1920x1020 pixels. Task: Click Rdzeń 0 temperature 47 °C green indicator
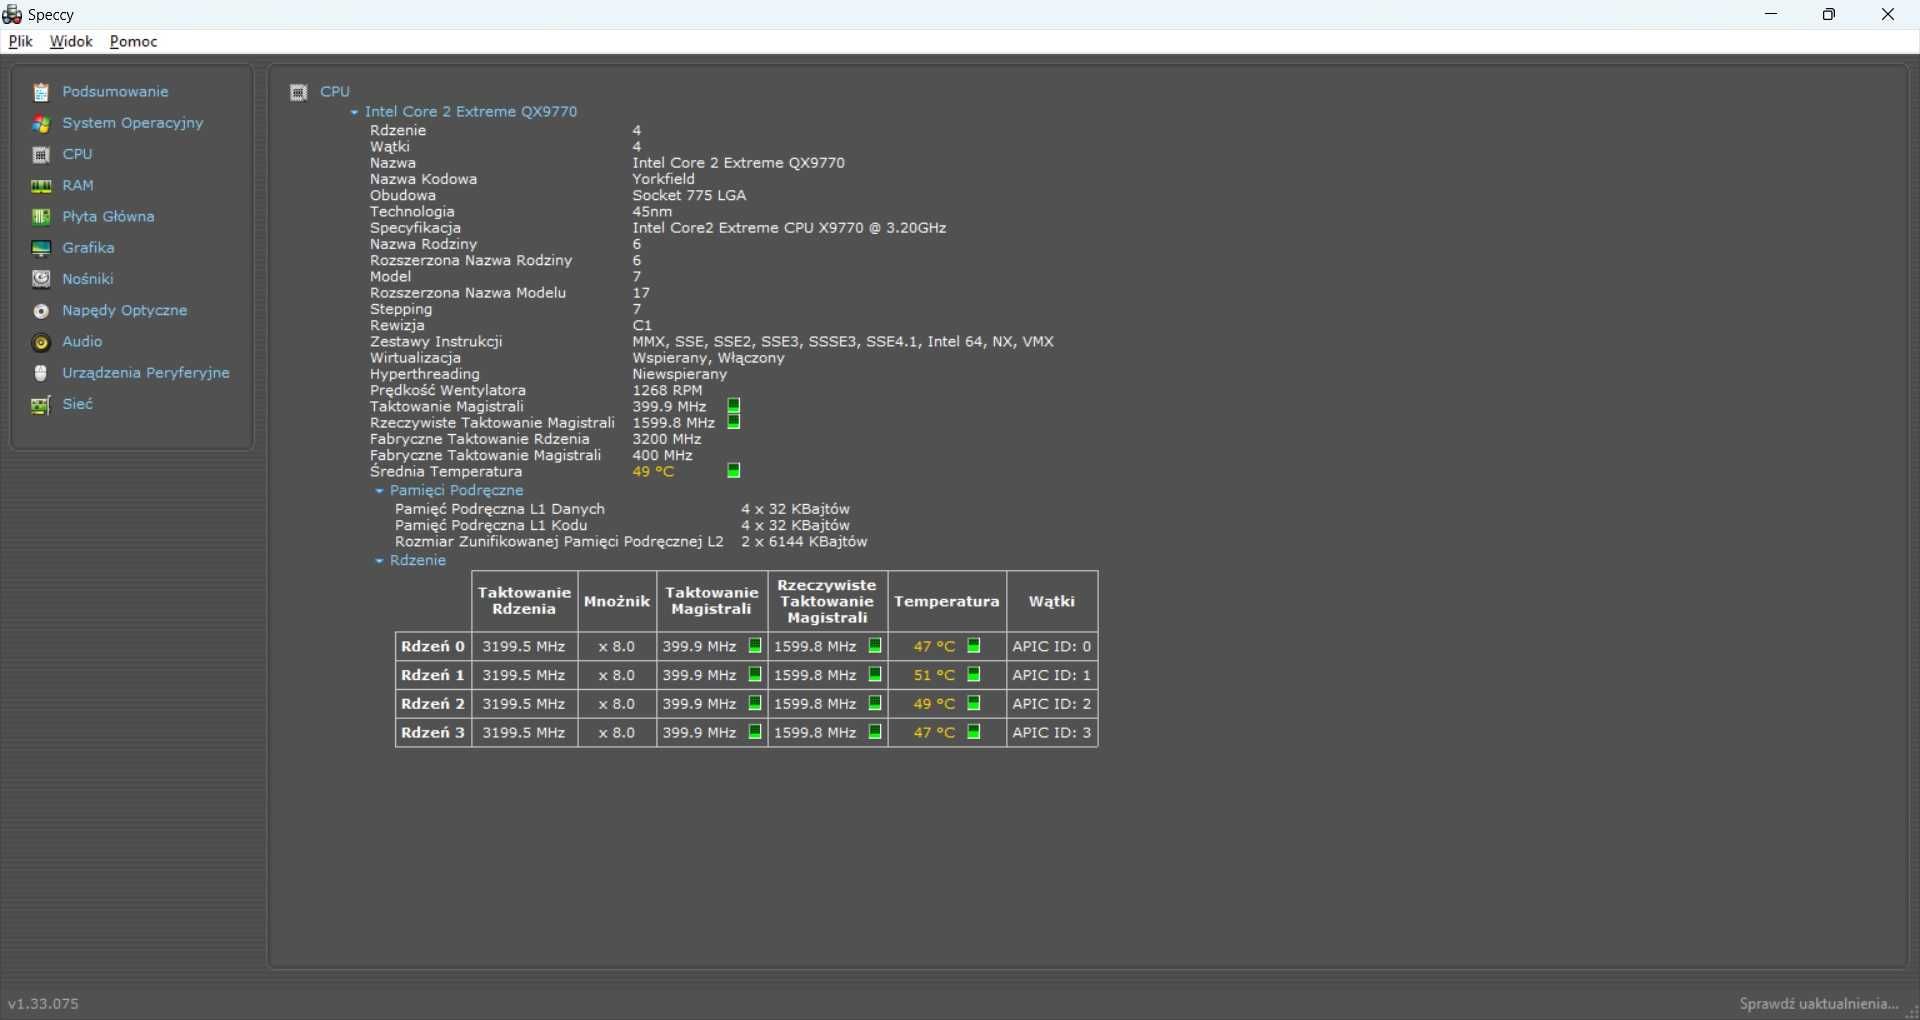pyautogui.click(x=974, y=646)
